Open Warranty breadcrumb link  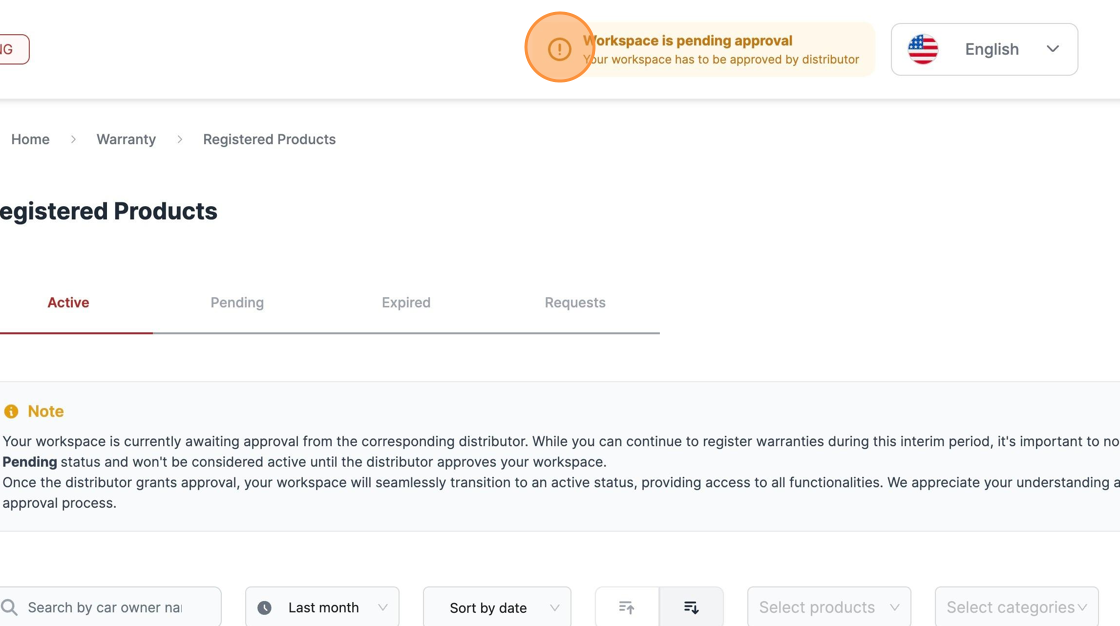(x=126, y=139)
